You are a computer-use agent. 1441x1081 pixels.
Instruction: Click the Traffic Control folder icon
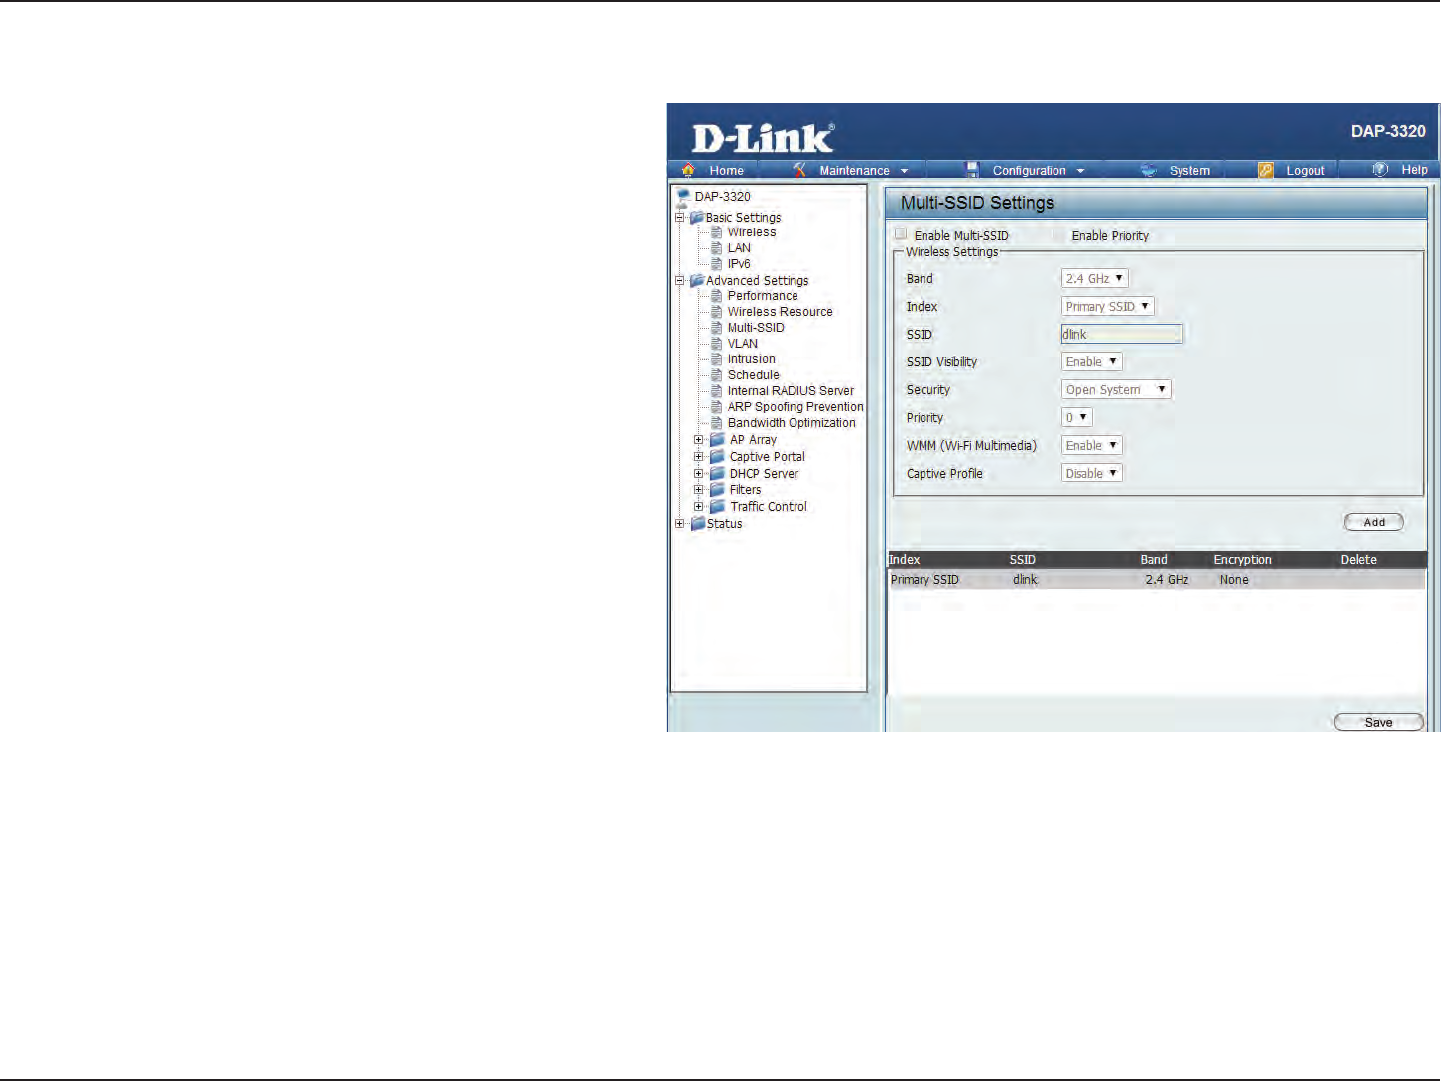pyautogui.click(x=717, y=507)
